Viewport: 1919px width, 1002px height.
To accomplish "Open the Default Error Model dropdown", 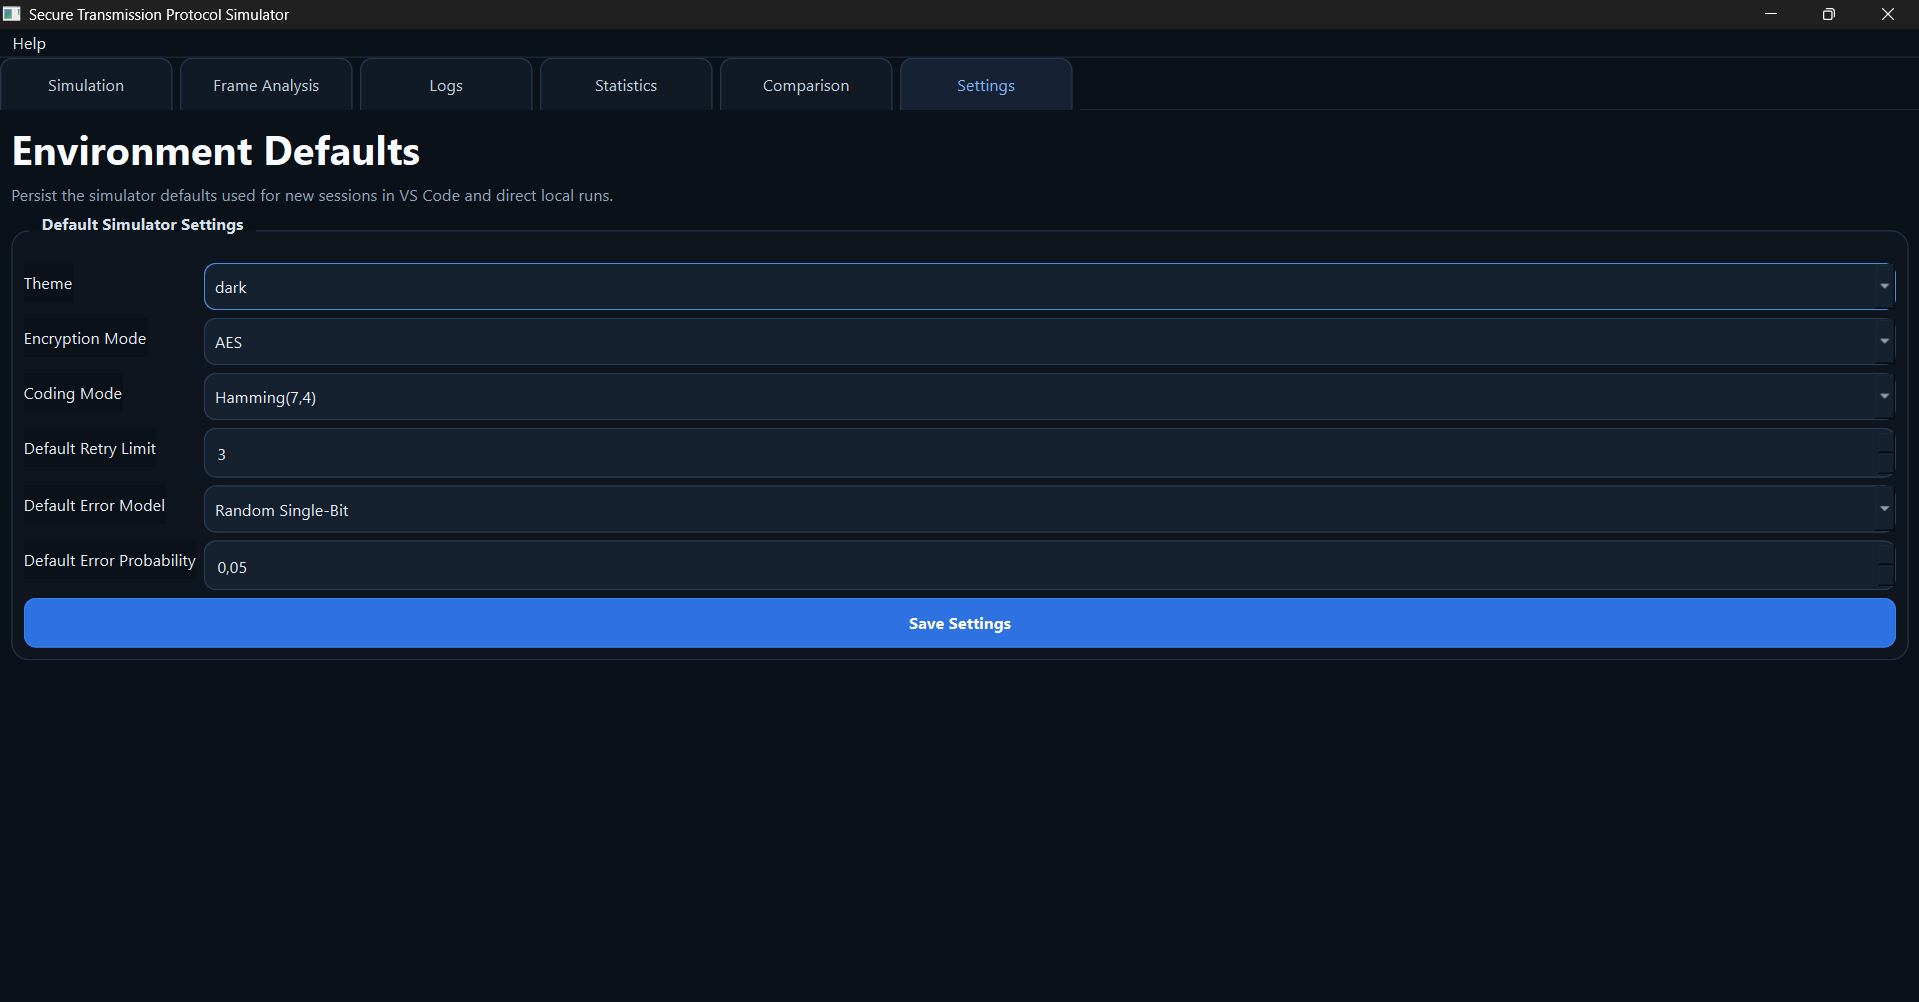I will click(x=1049, y=510).
